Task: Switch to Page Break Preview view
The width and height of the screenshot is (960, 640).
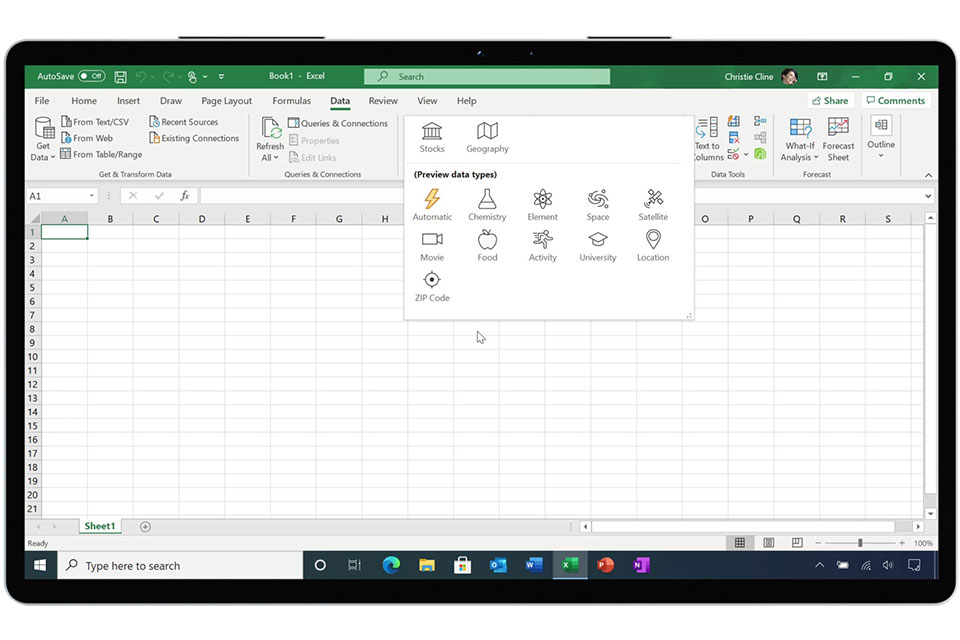Action: pos(797,543)
